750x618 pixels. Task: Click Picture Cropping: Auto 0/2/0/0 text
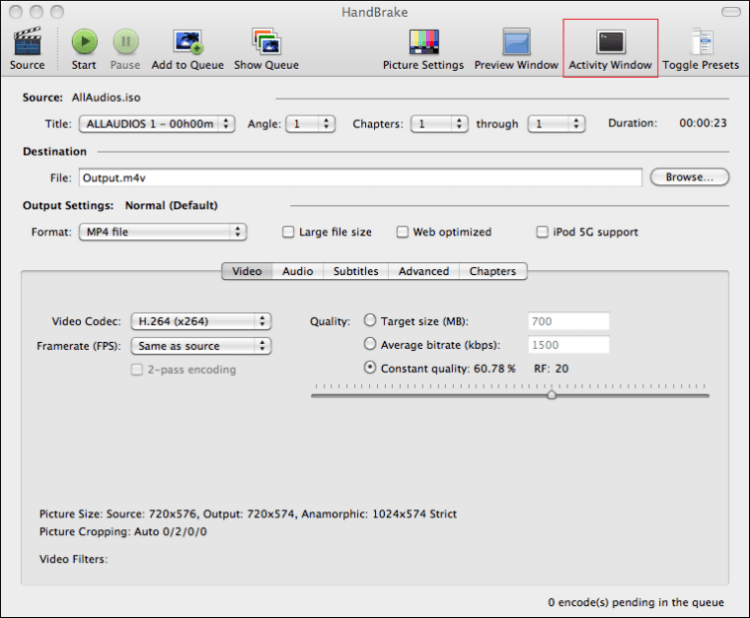pyautogui.click(x=123, y=532)
